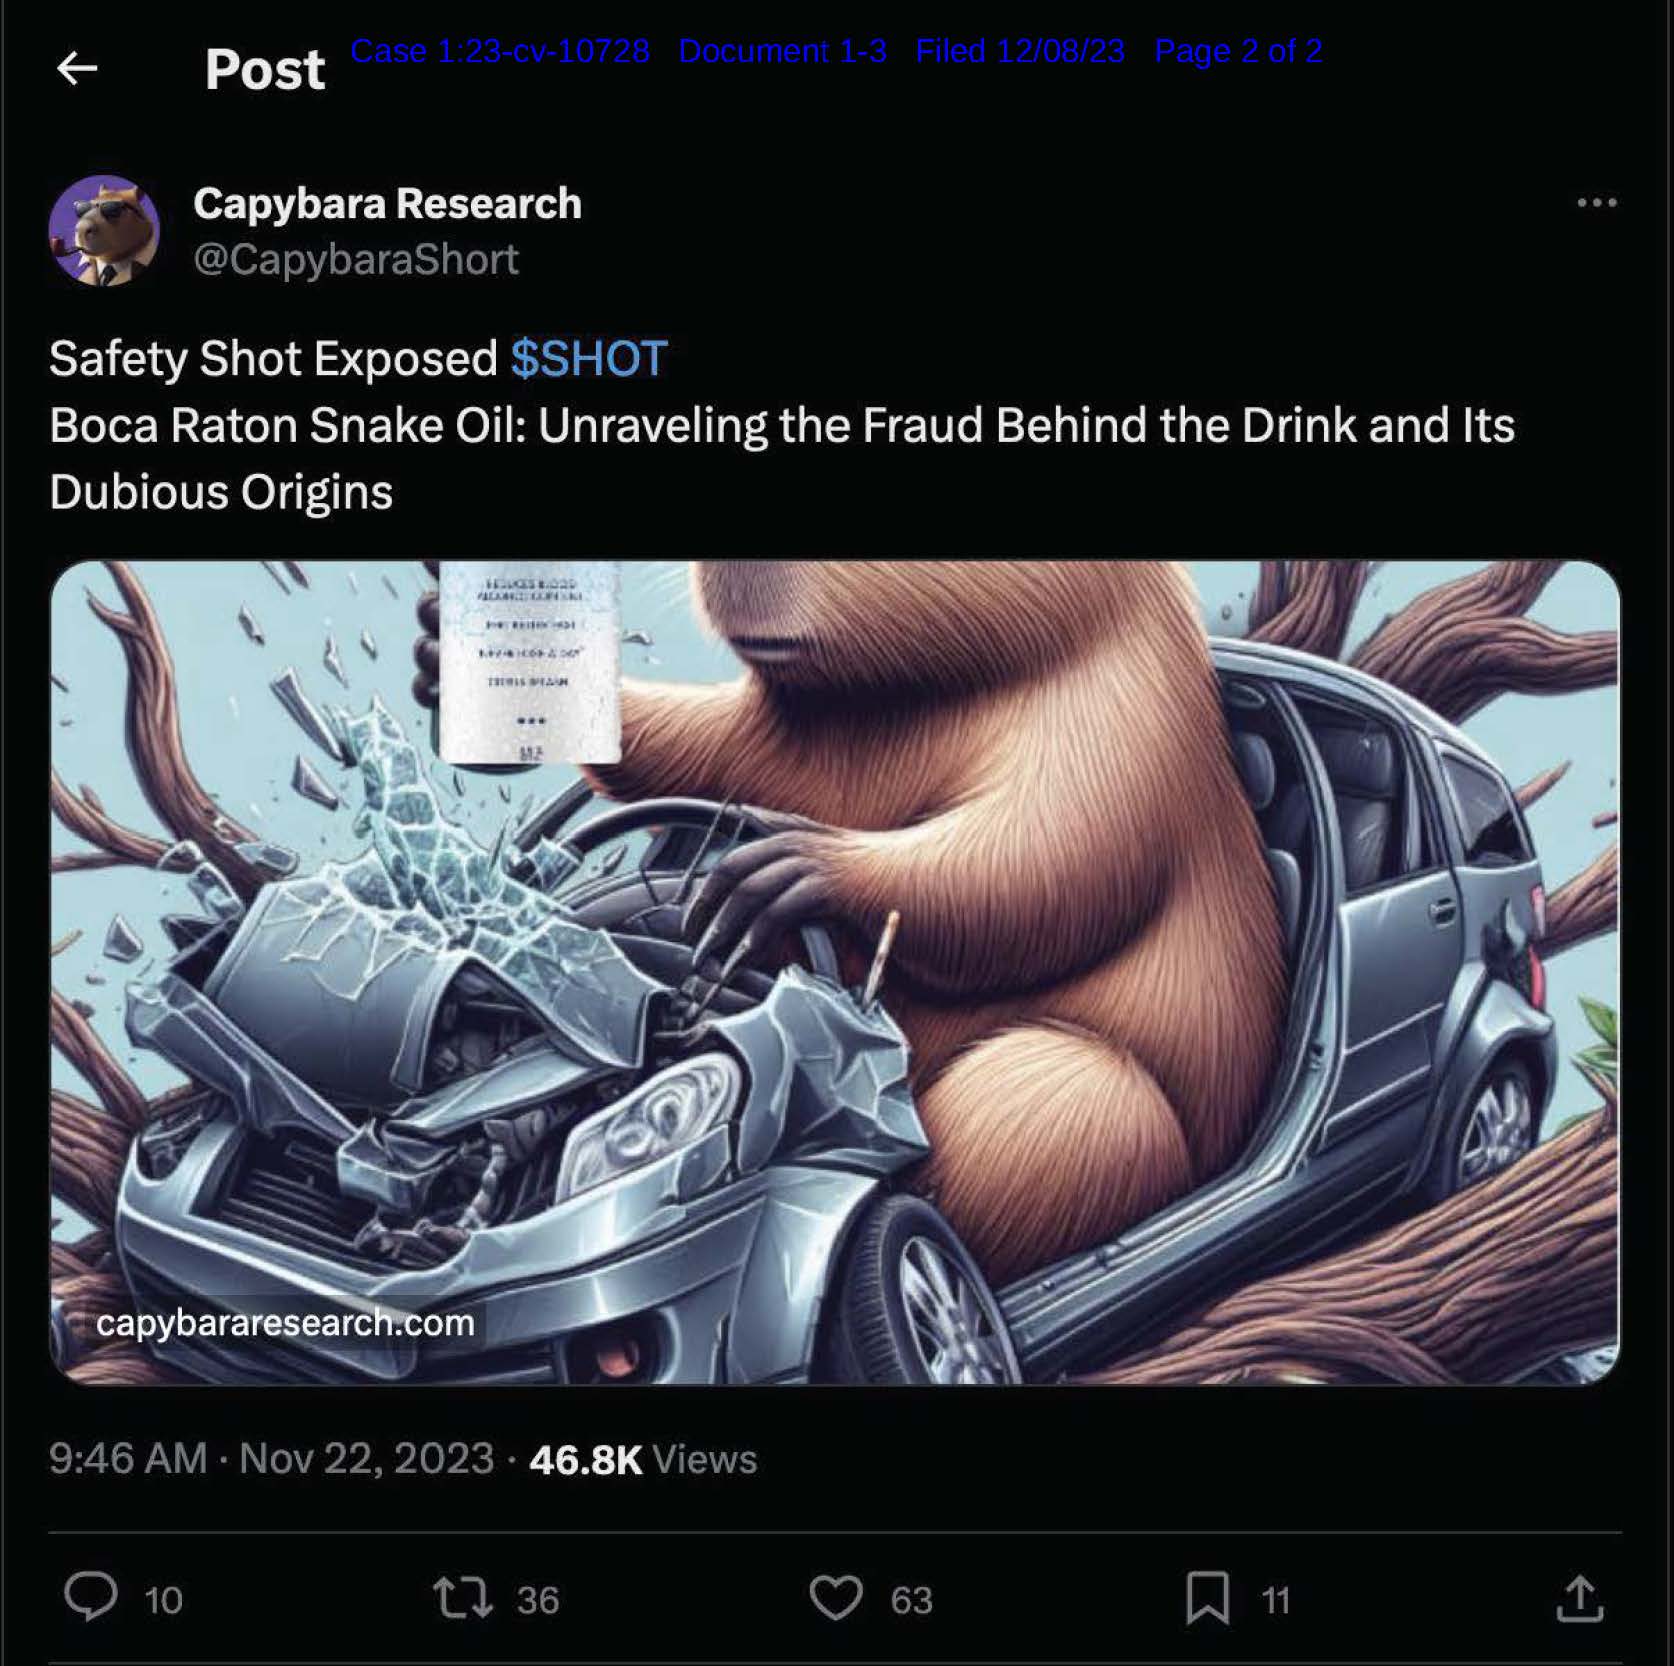
Task: Toggle the like heart icon
Action: (x=836, y=1597)
